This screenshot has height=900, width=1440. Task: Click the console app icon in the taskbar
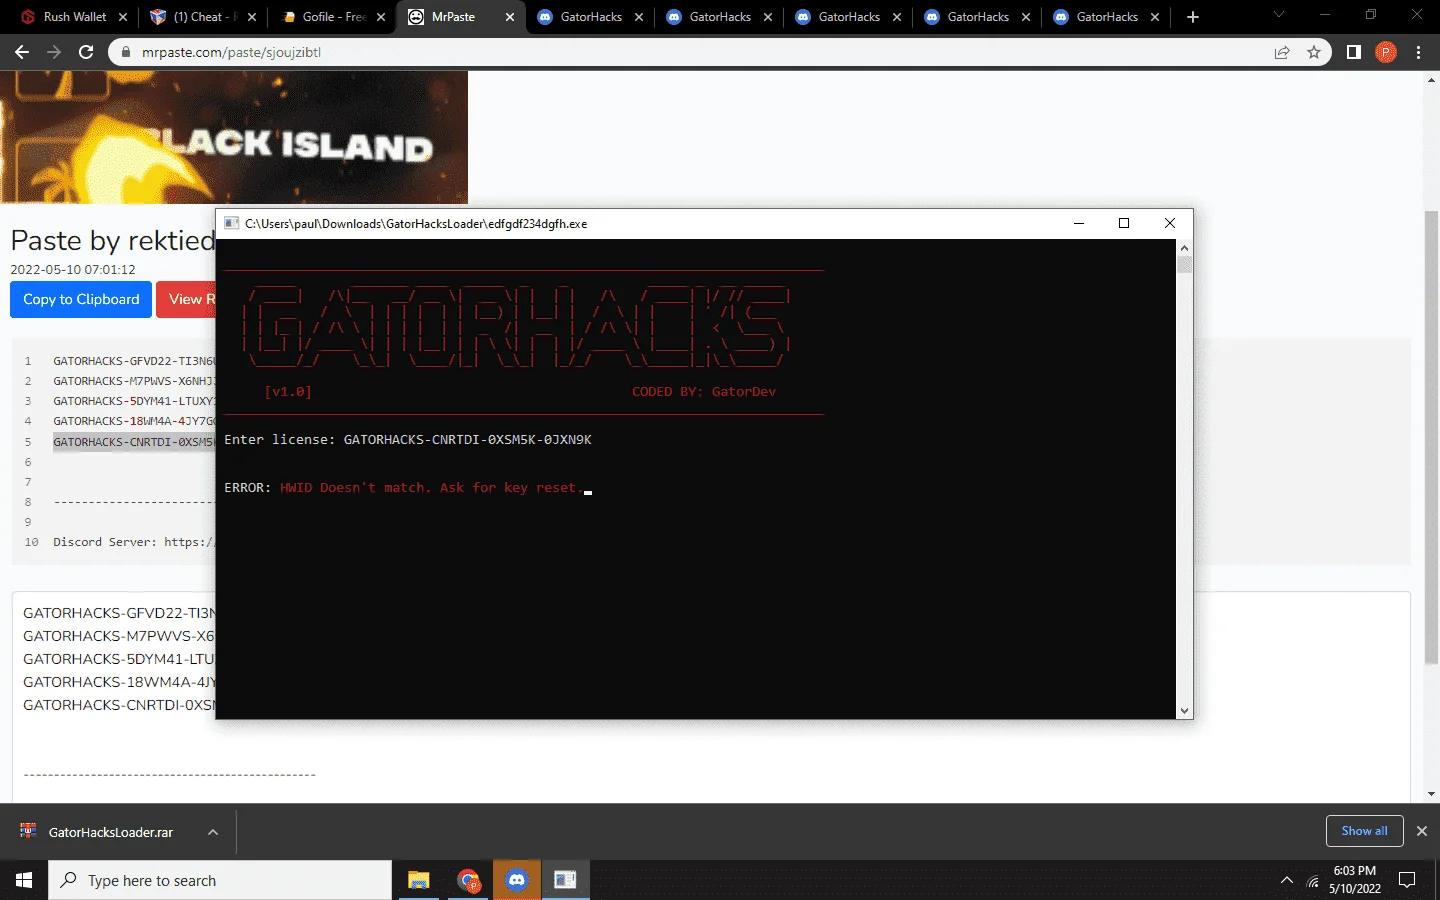coord(565,880)
